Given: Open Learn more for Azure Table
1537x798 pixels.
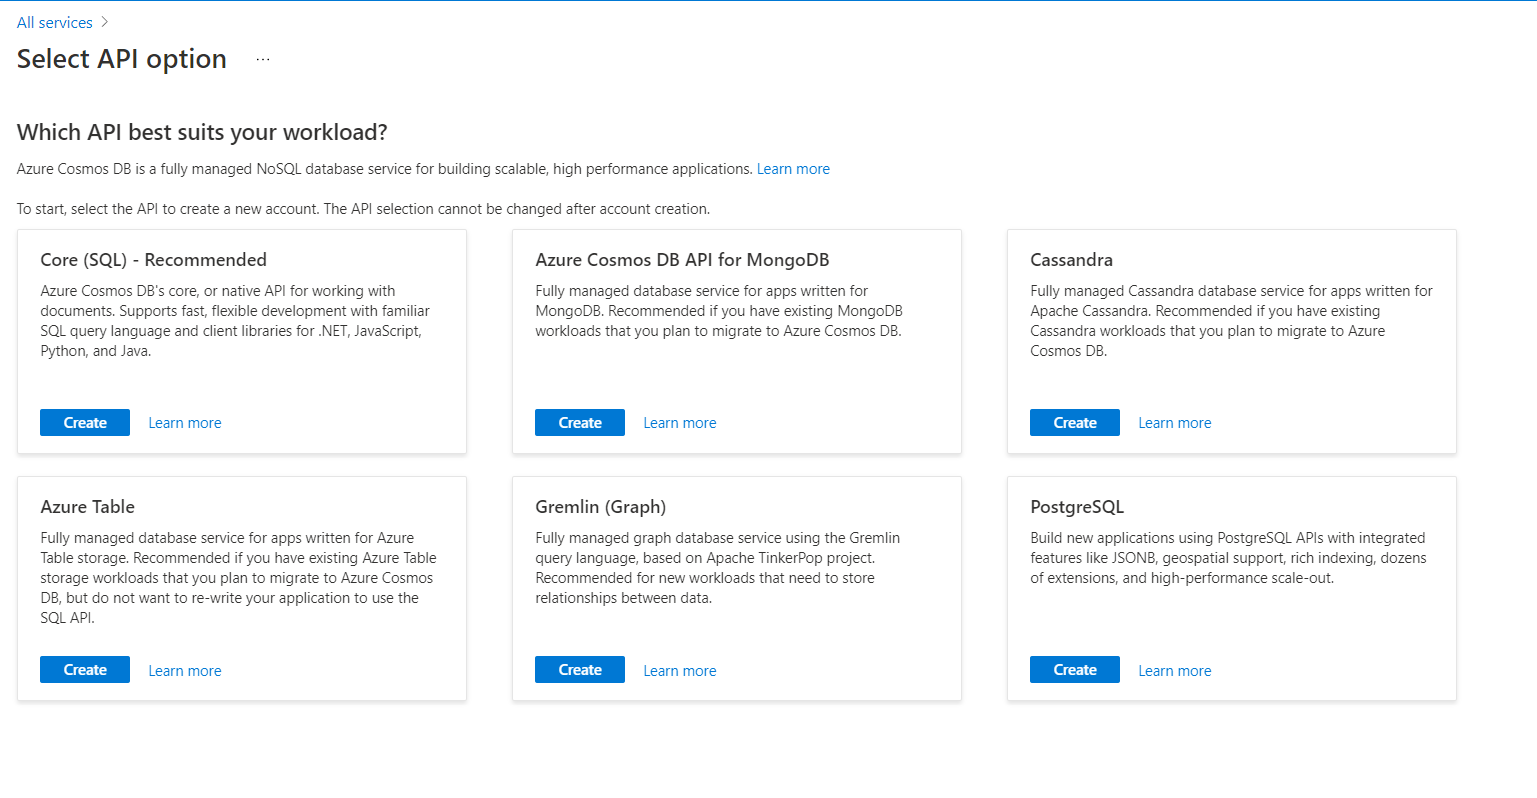Looking at the screenshot, I should [185, 671].
